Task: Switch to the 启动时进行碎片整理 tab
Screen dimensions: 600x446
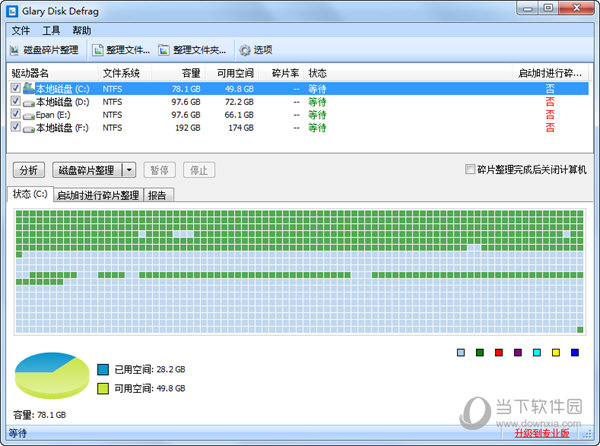Action: [98, 195]
